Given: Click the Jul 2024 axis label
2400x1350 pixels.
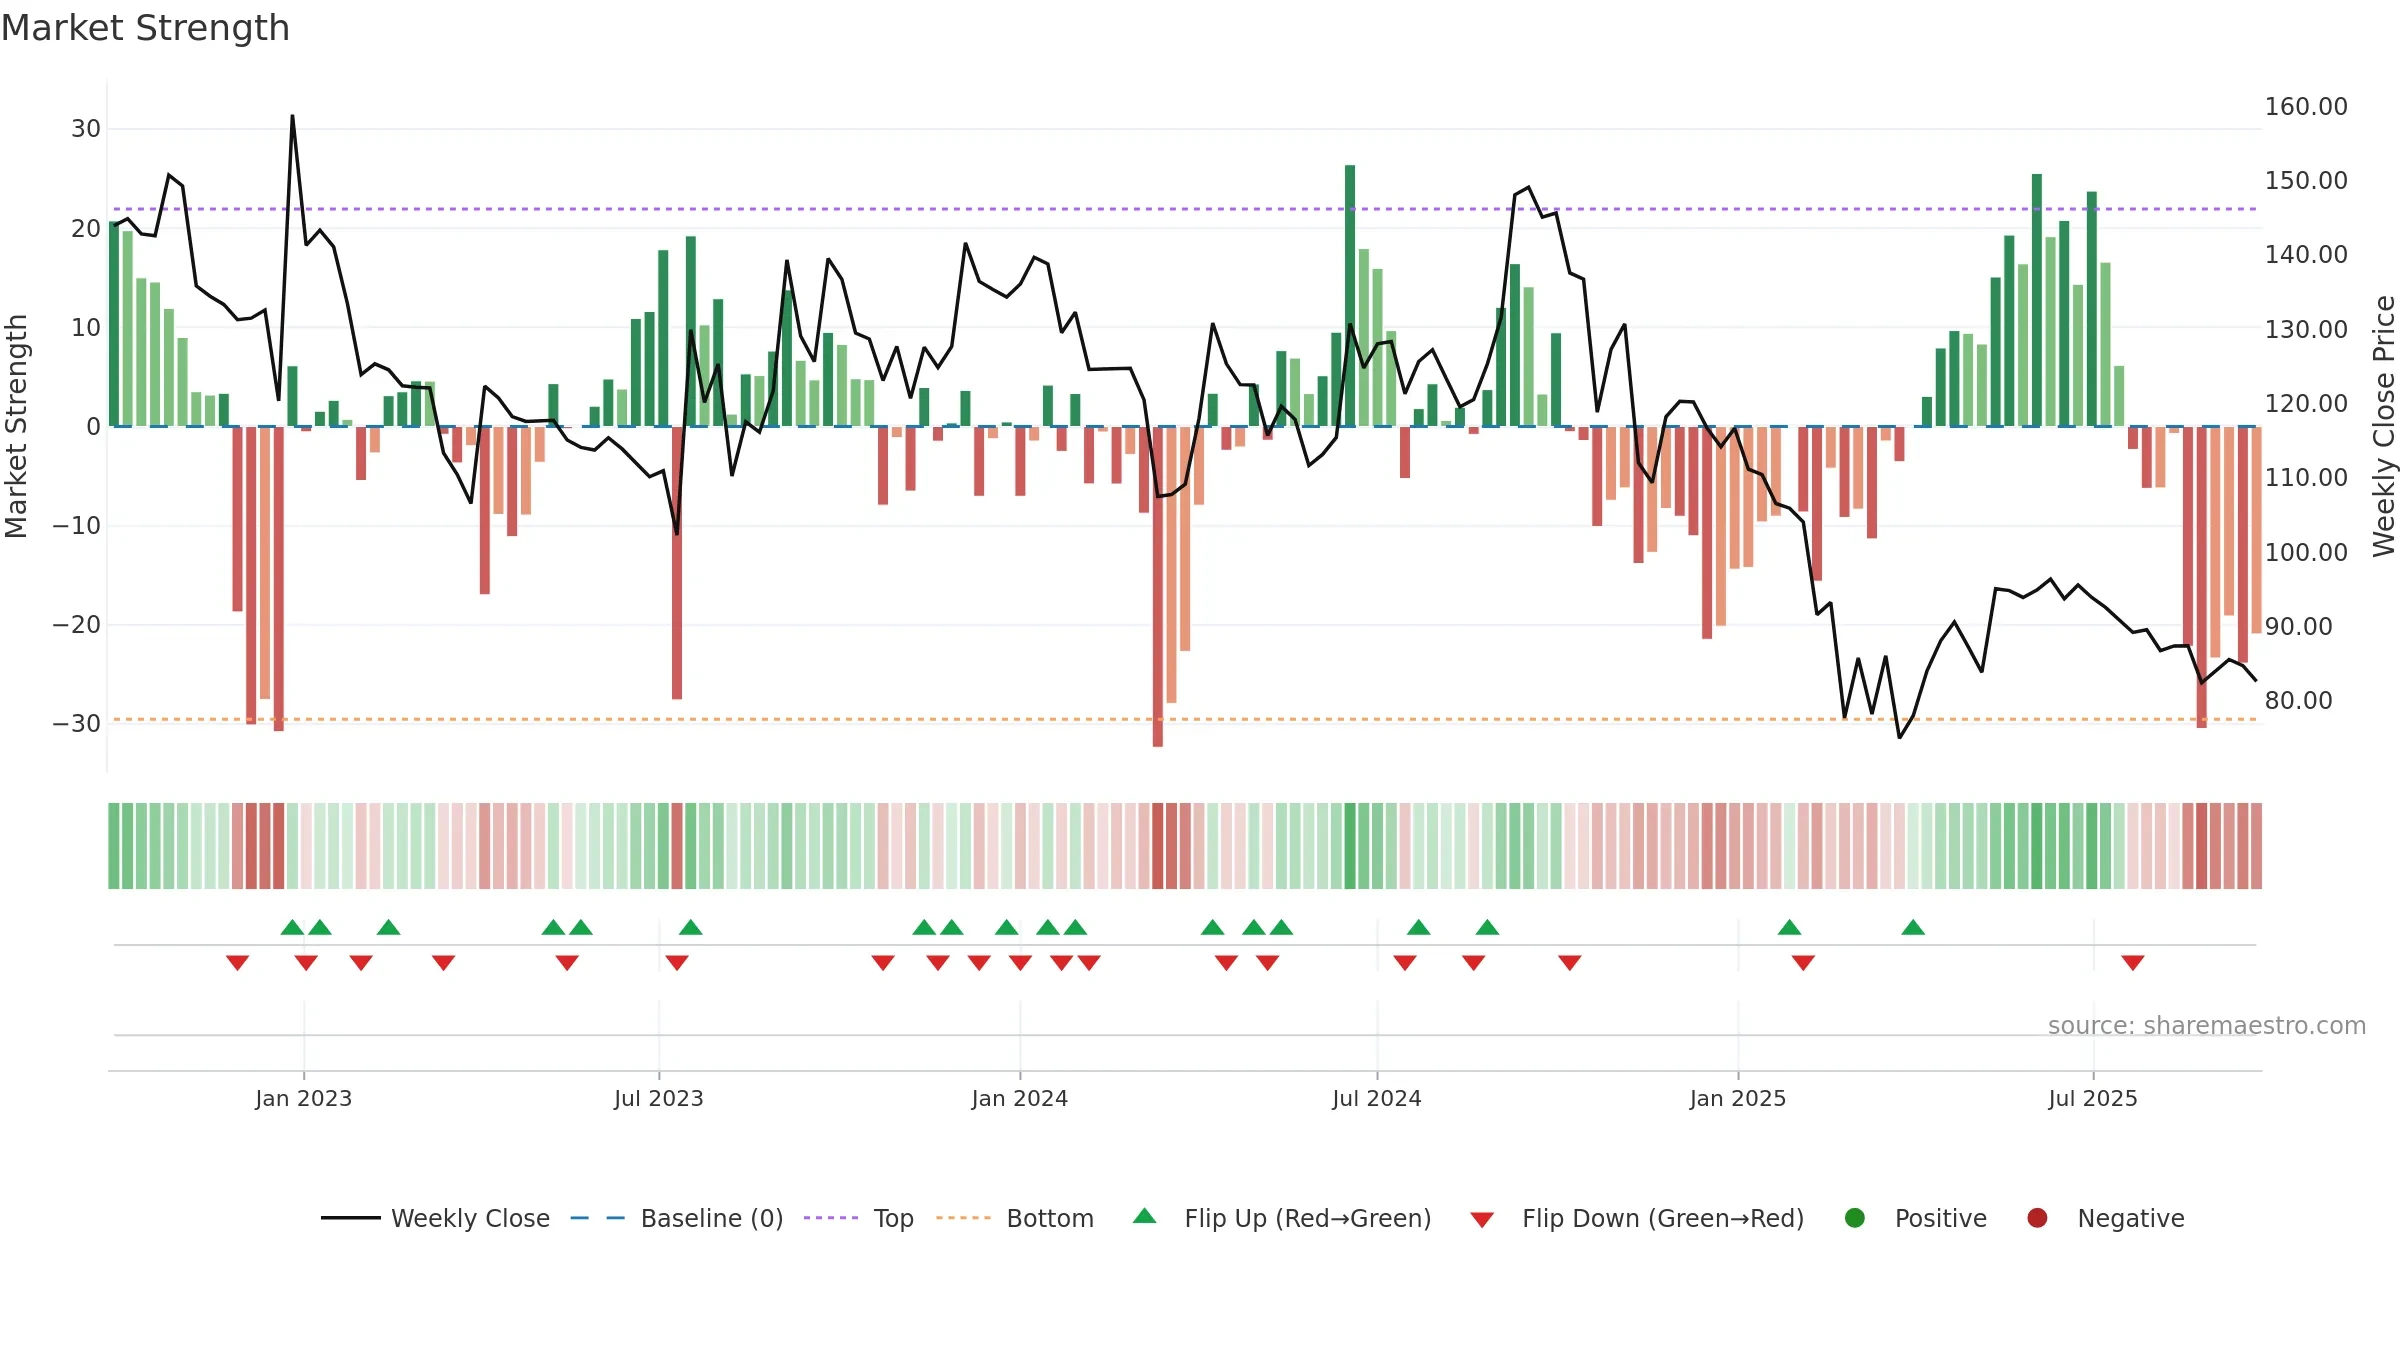Looking at the screenshot, I should coord(1377,1098).
